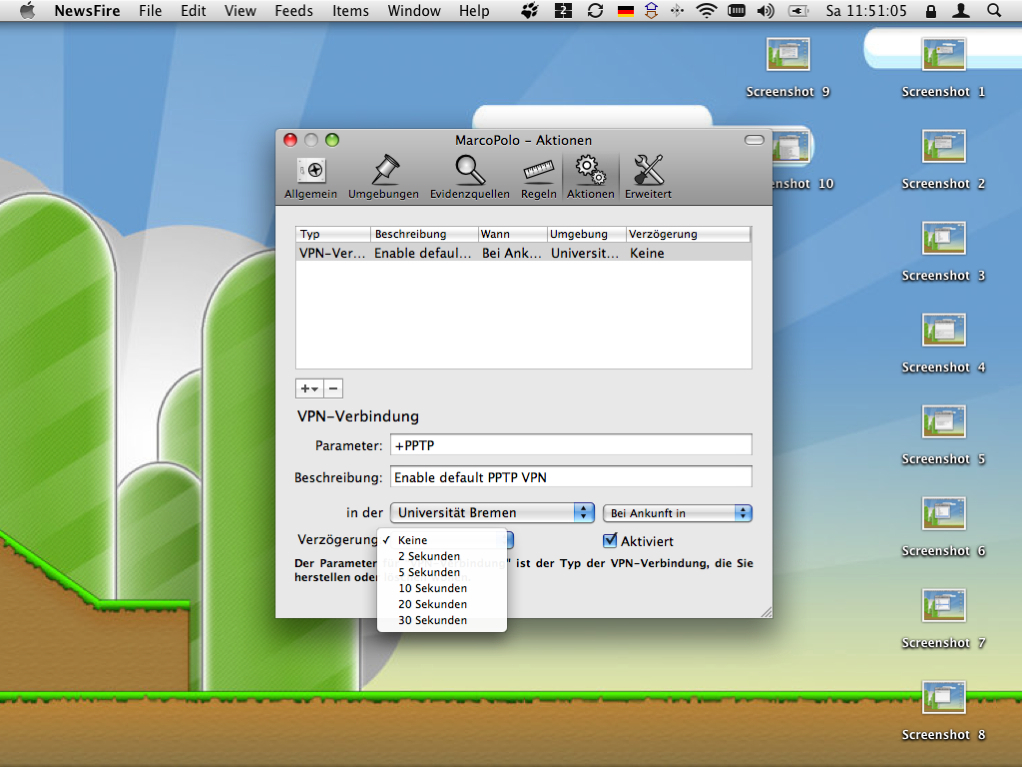Click the menu bar clock
The height and width of the screenshot is (767, 1022).
click(866, 10)
